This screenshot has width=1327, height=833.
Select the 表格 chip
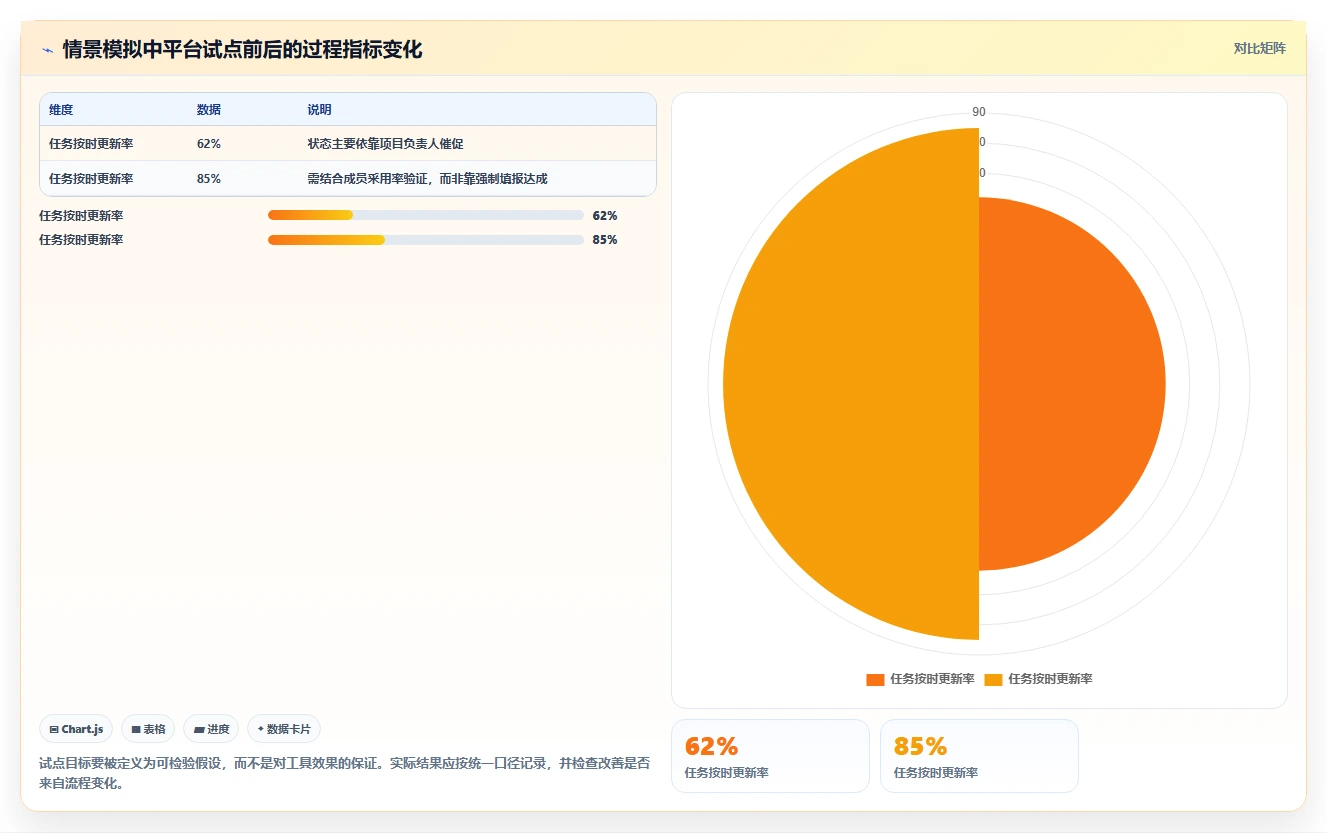[x=148, y=729]
